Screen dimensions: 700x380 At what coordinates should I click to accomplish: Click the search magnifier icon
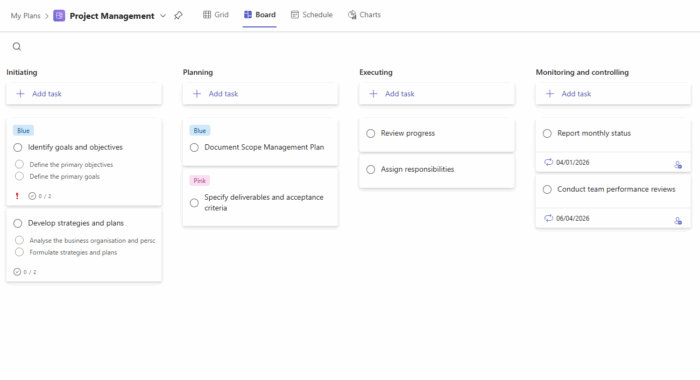tap(17, 46)
